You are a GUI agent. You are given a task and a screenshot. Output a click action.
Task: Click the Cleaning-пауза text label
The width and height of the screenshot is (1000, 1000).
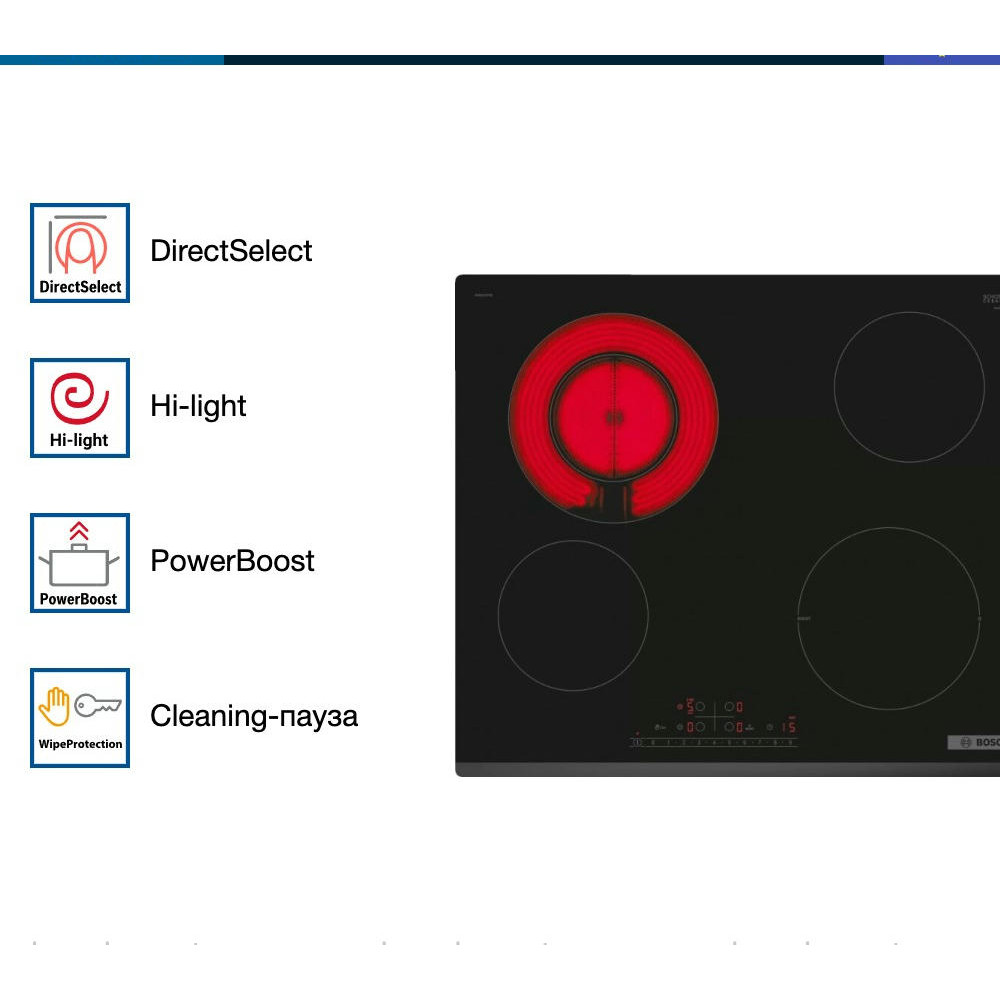pyautogui.click(x=253, y=716)
